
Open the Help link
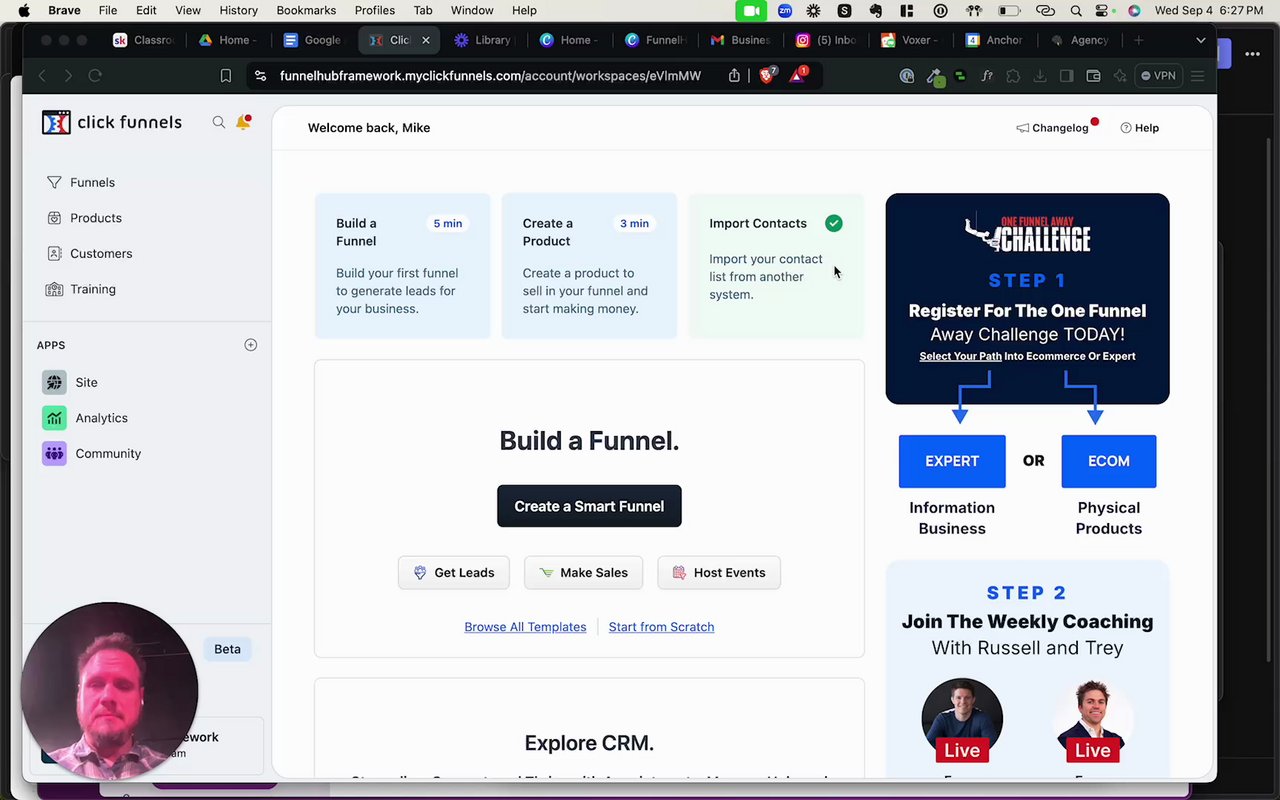point(1140,128)
